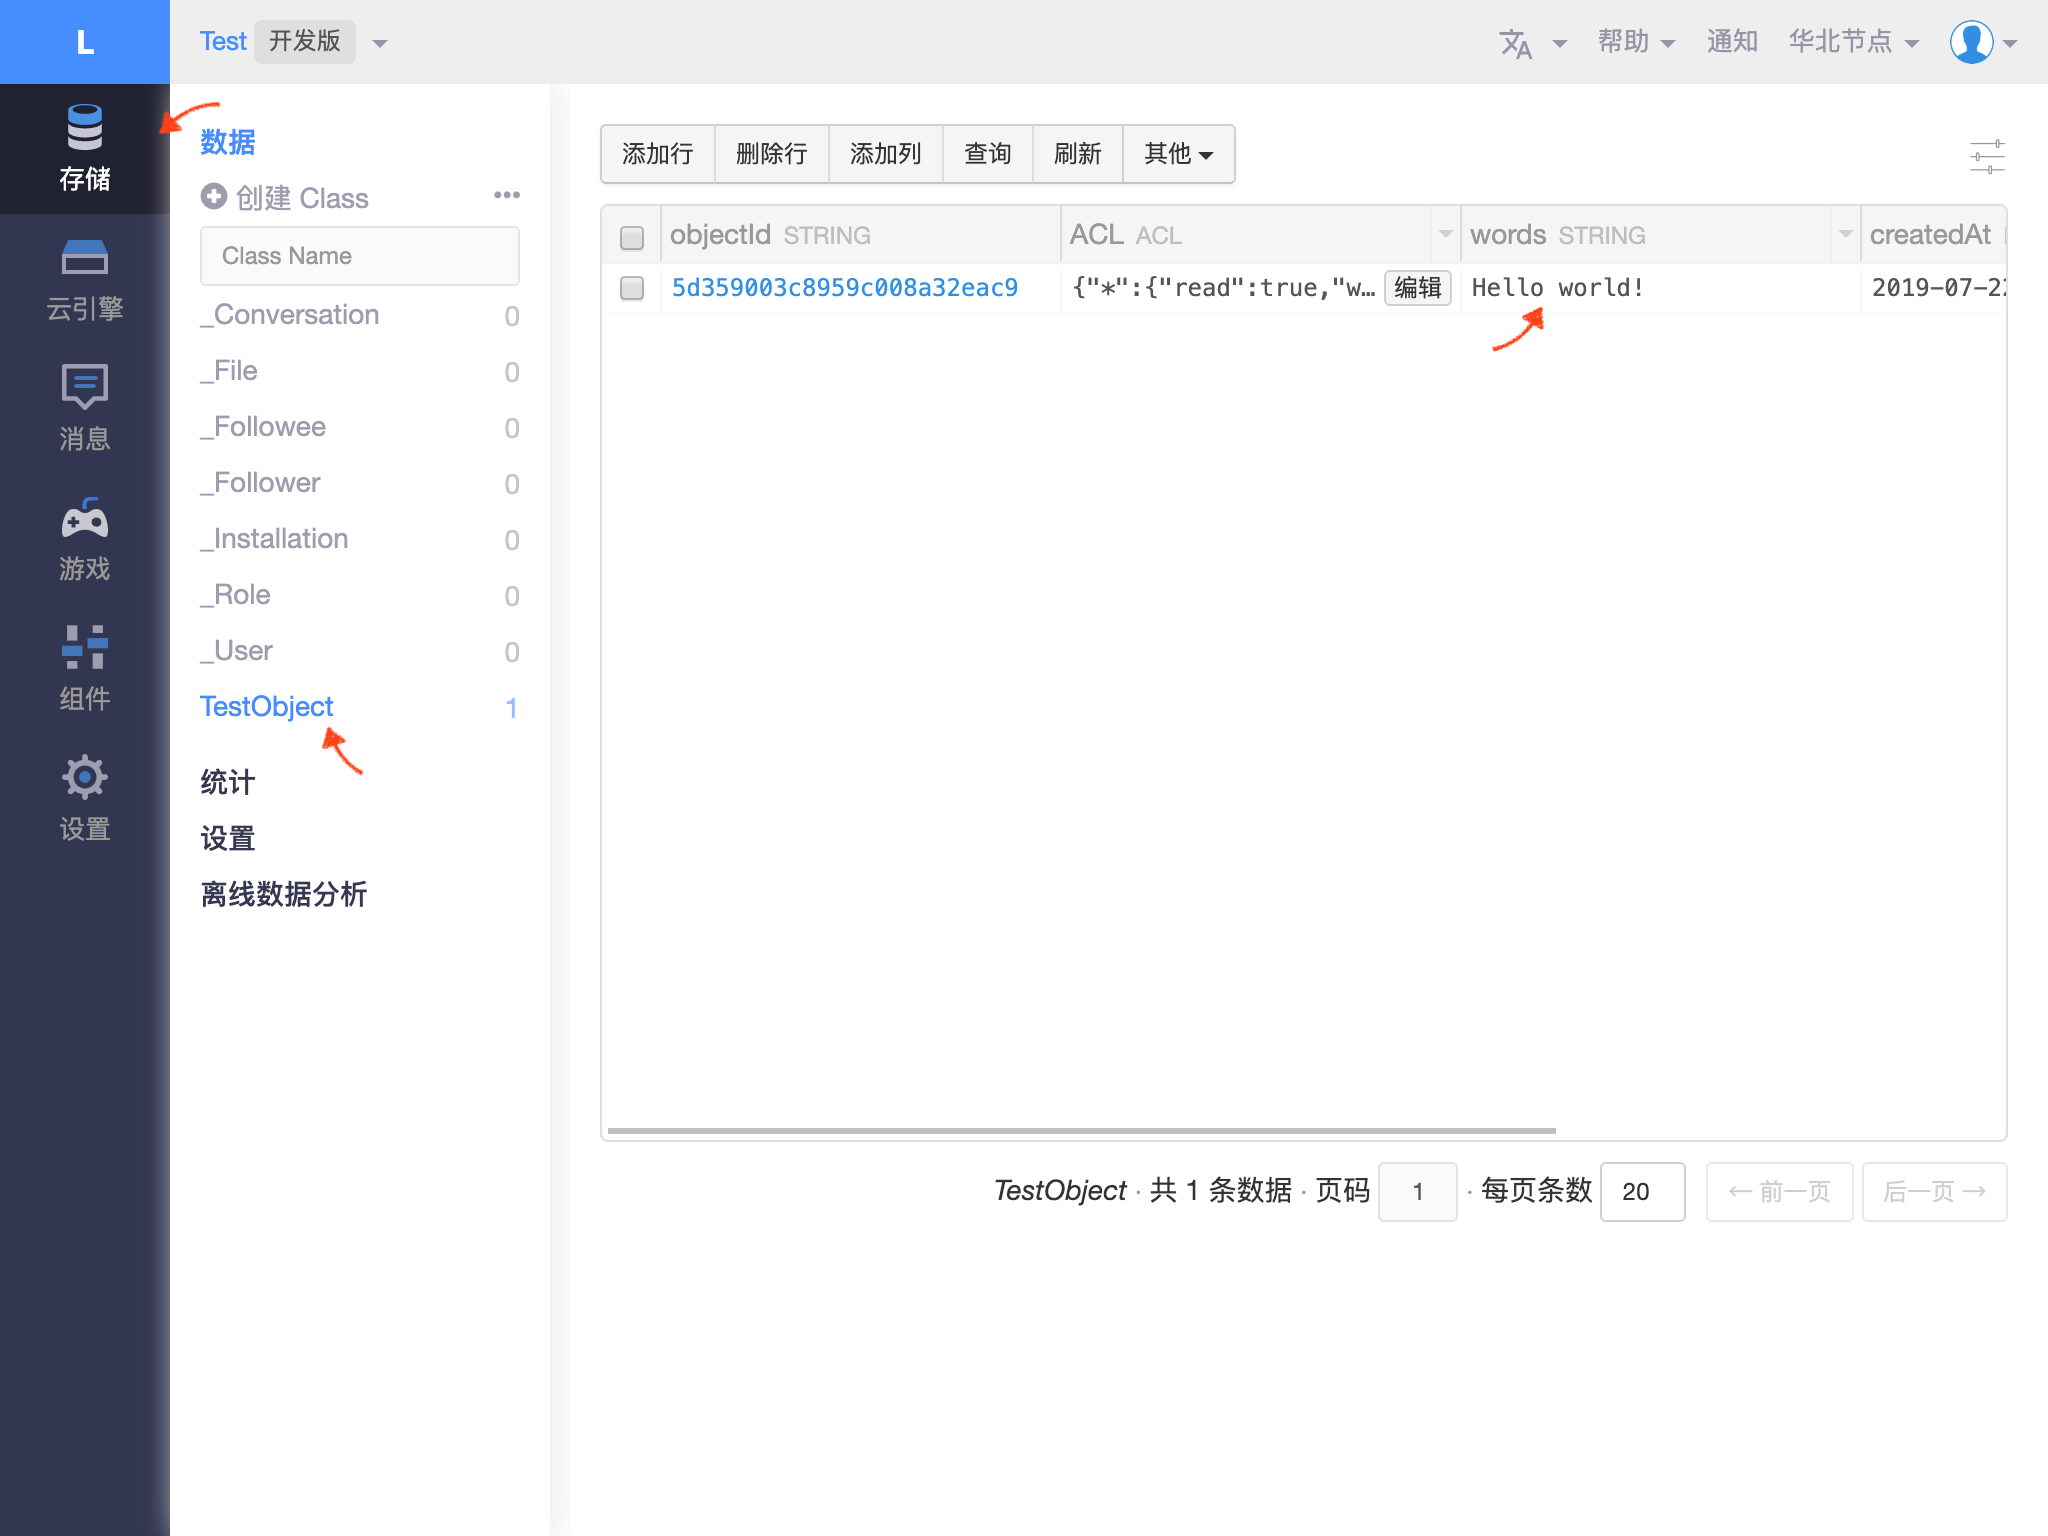Expand the app switcher arrow next to 开发版

coord(378,43)
